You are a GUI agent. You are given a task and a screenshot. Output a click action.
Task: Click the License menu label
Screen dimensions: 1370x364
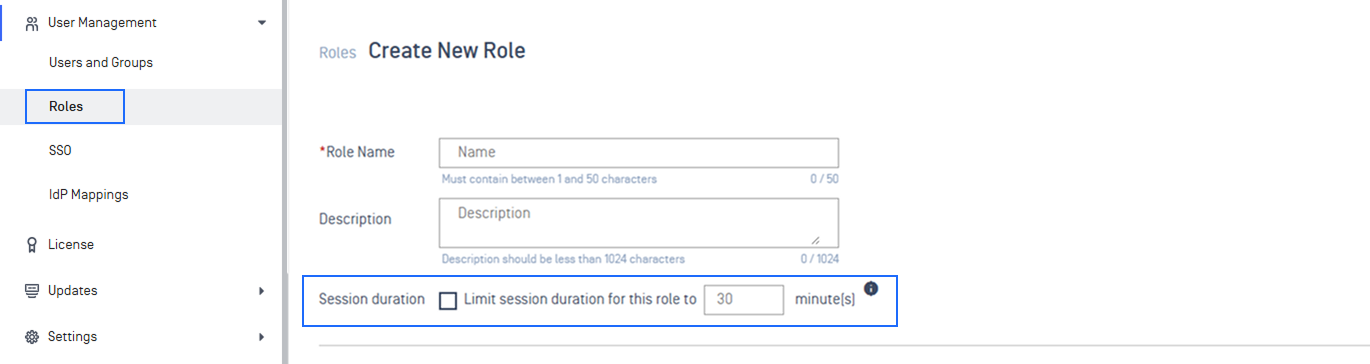(71, 244)
